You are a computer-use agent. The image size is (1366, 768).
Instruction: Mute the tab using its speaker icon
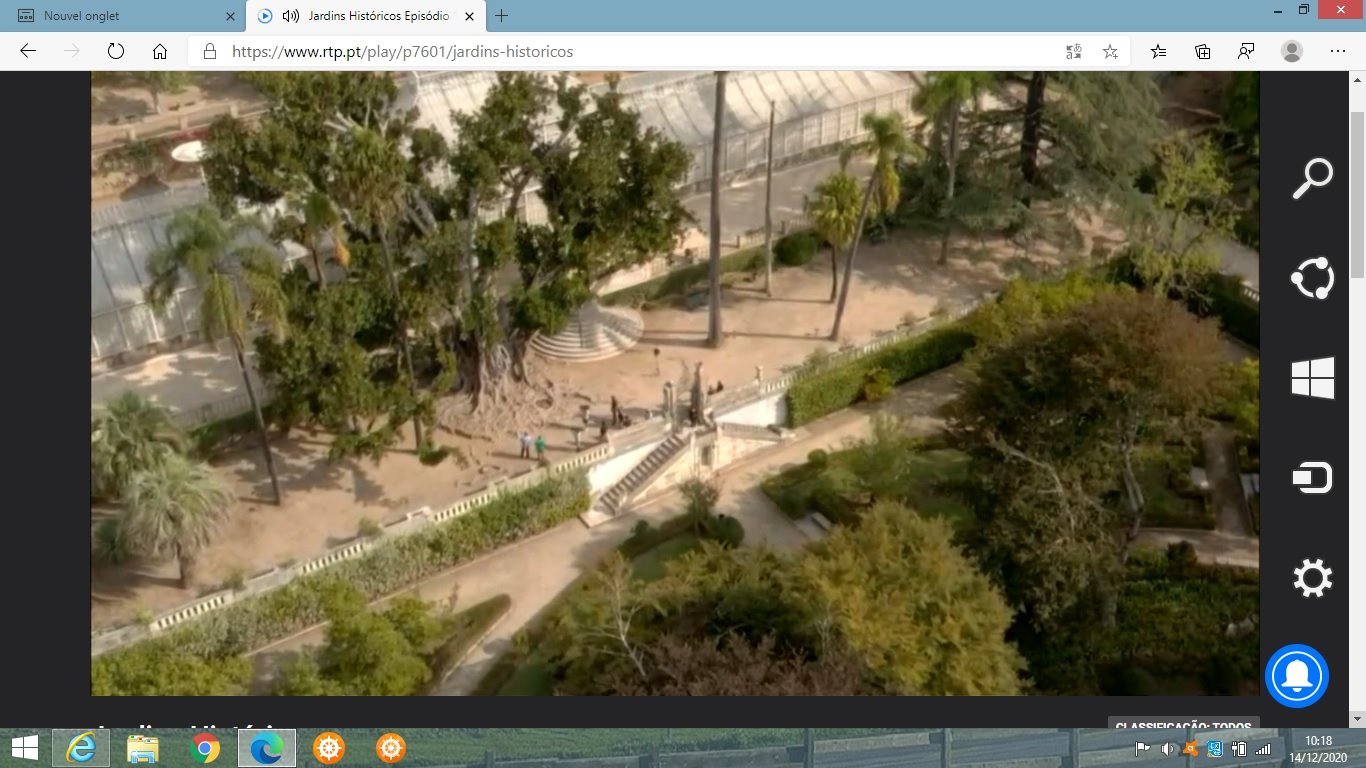pyautogui.click(x=291, y=16)
